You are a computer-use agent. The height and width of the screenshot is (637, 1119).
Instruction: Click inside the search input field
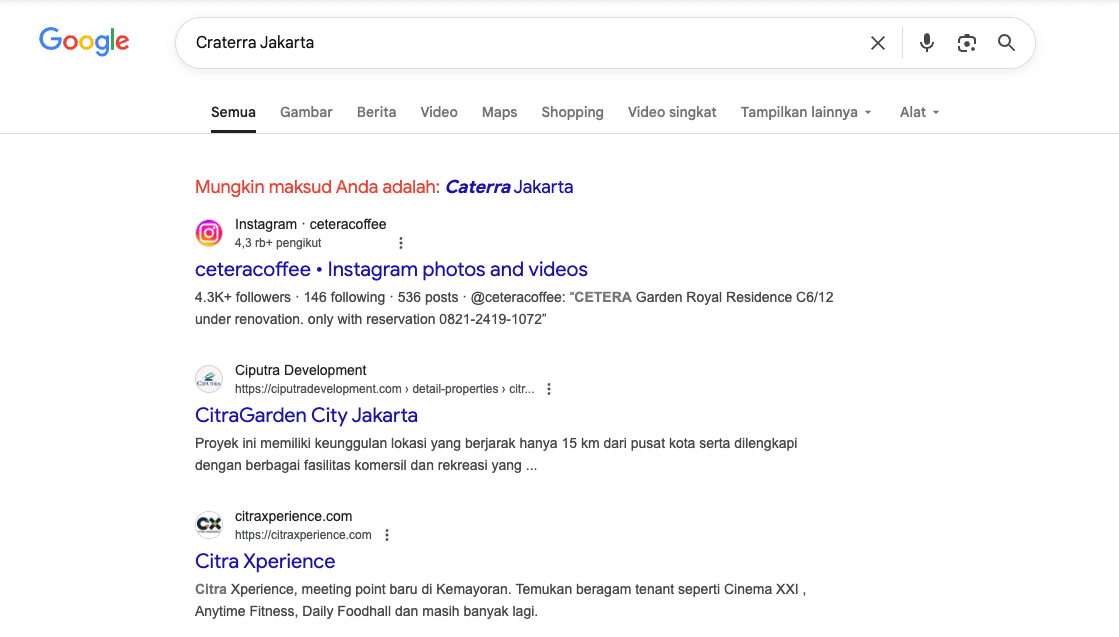500,43
